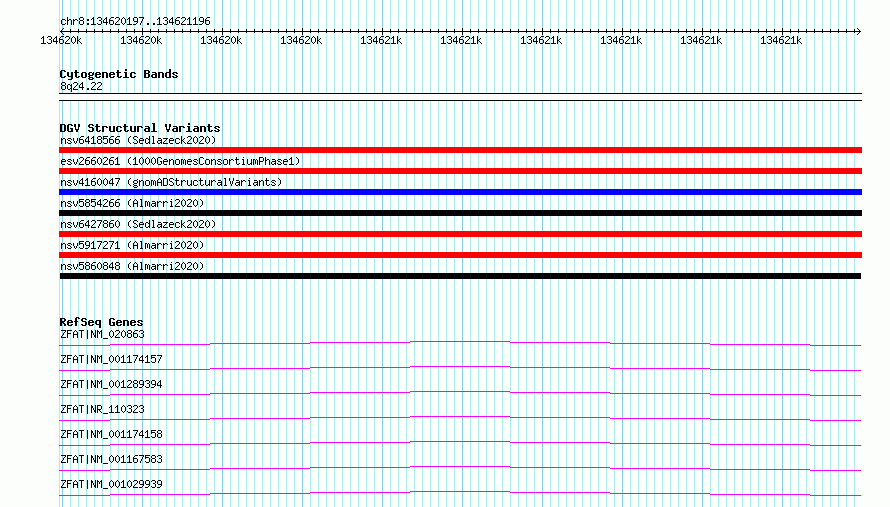Select transcript ZFAT|NM_001174158
Screen dimensions: 890x507
[111, 434]
